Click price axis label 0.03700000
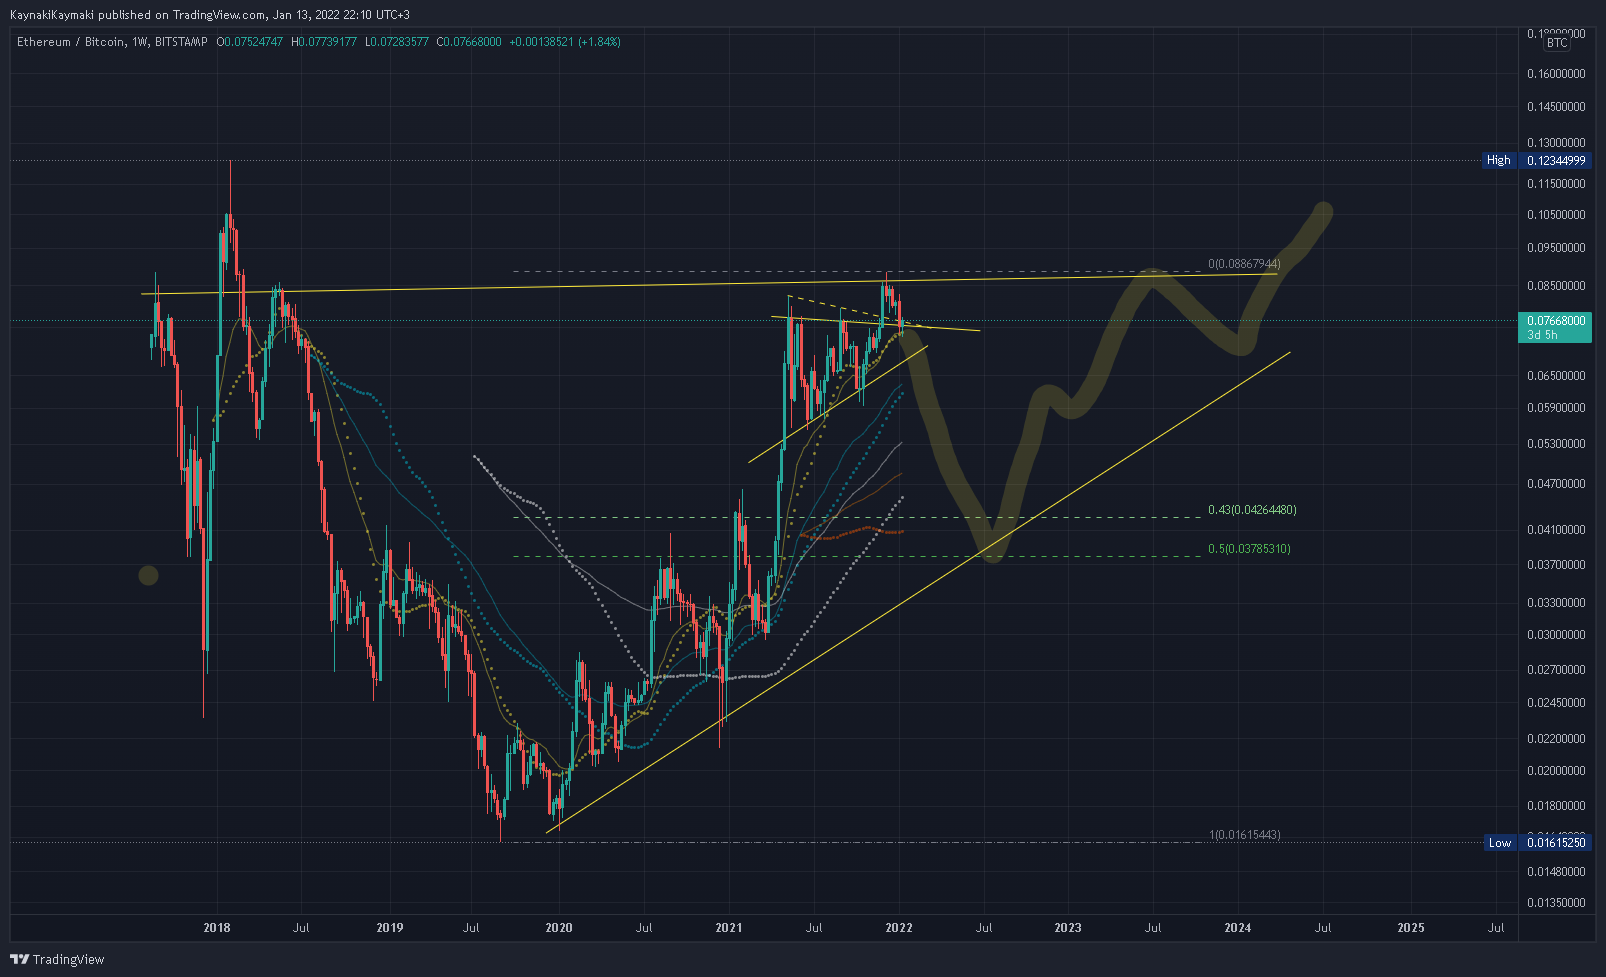Viewport: 1606px width, 977px height. [x=1556, y=565]
